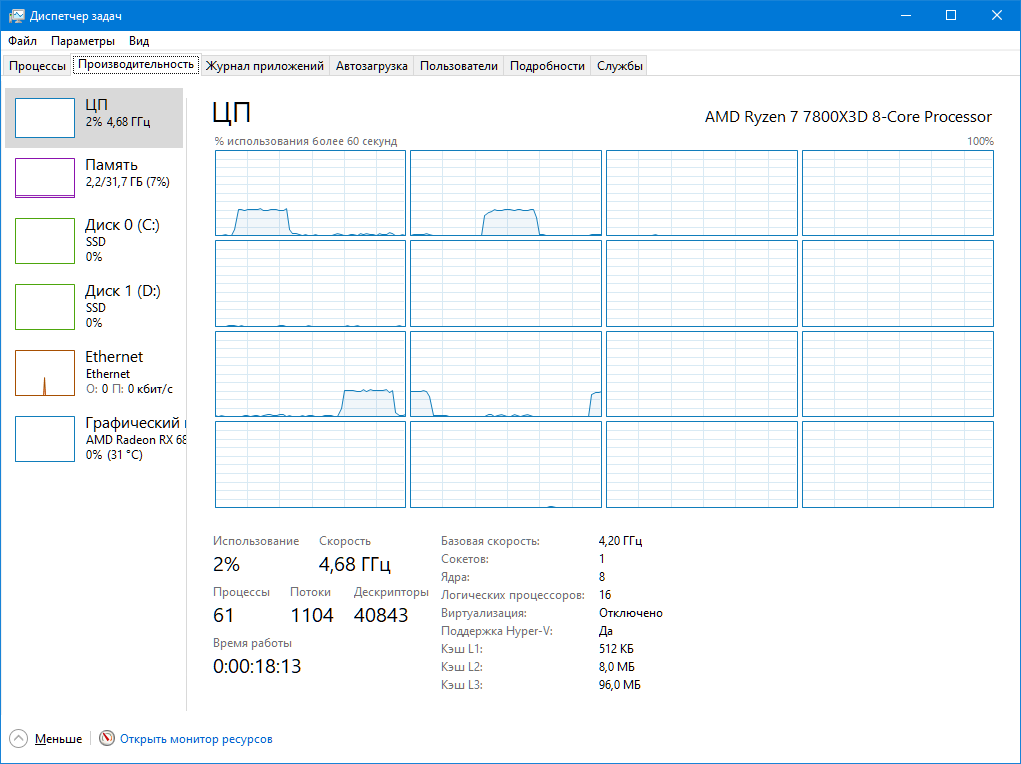
Task: Click the Ethernet О: 0 П: 0 кбит/с text
Action: pos(129,389)
